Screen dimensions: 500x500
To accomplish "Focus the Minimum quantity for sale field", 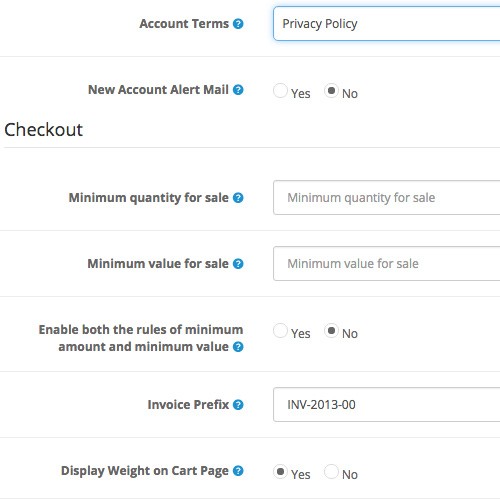I will click(387, 198).
